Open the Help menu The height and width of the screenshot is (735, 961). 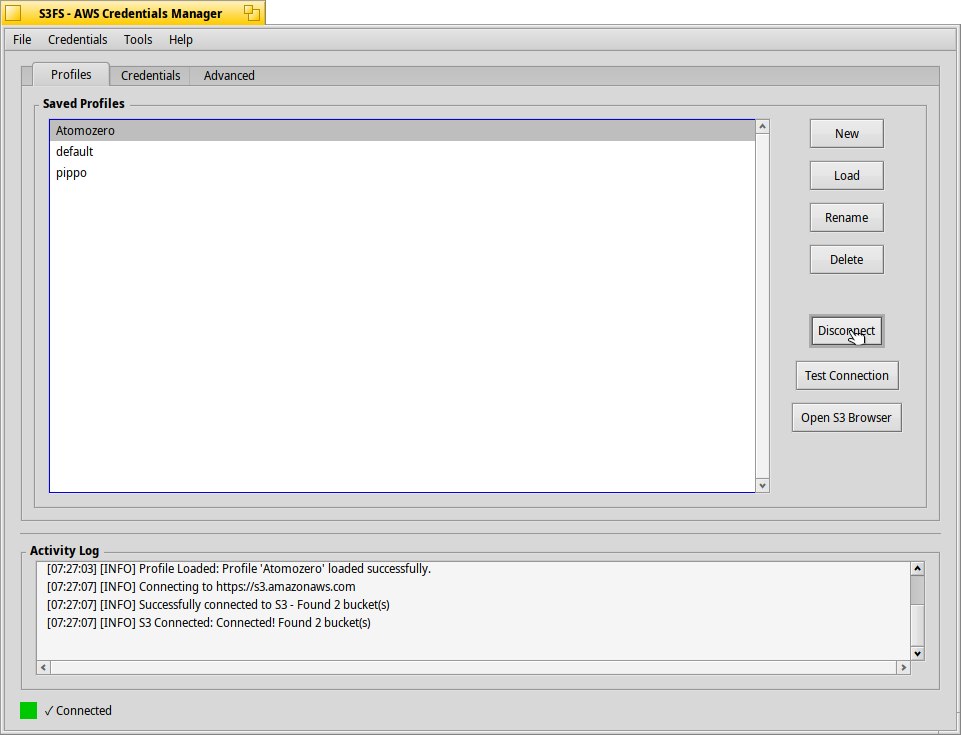tap(181, 40)
